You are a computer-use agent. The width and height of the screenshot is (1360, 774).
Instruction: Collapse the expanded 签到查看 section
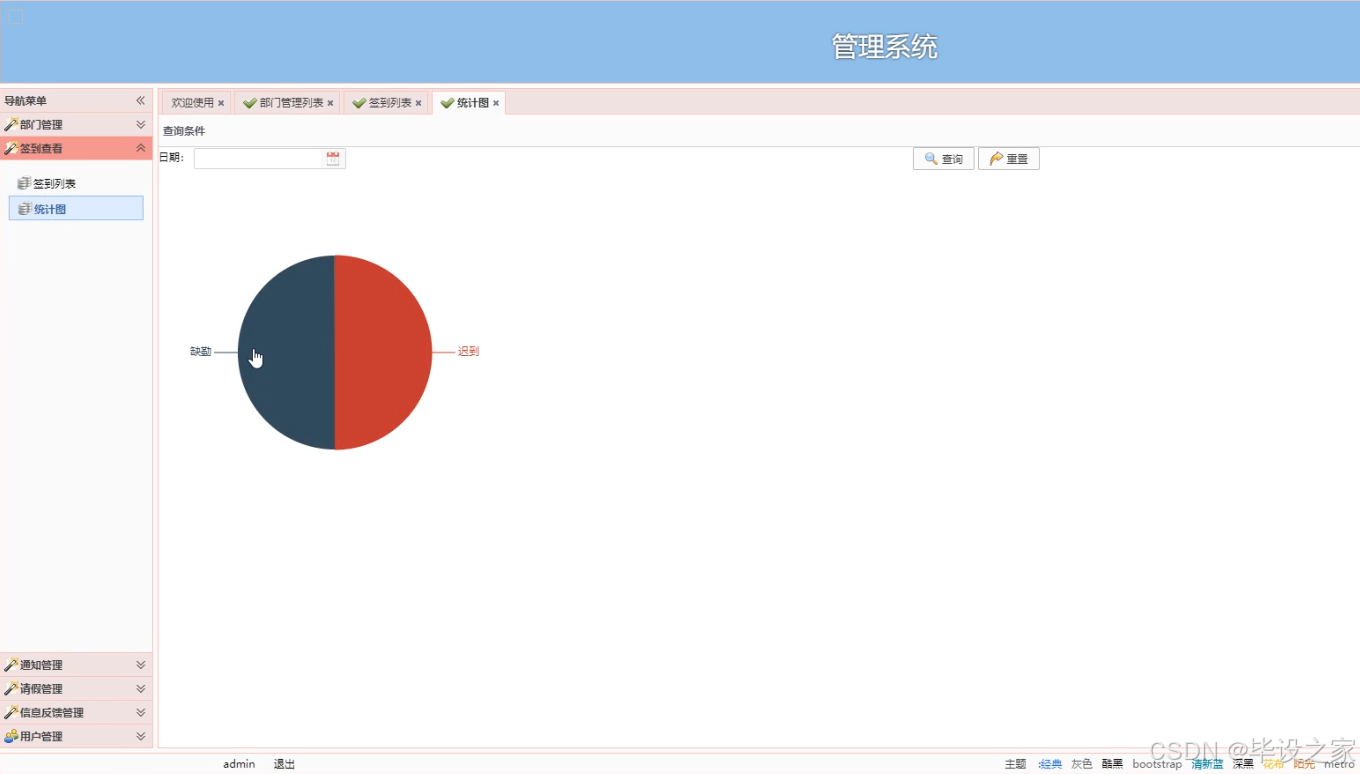pos(143,147)
